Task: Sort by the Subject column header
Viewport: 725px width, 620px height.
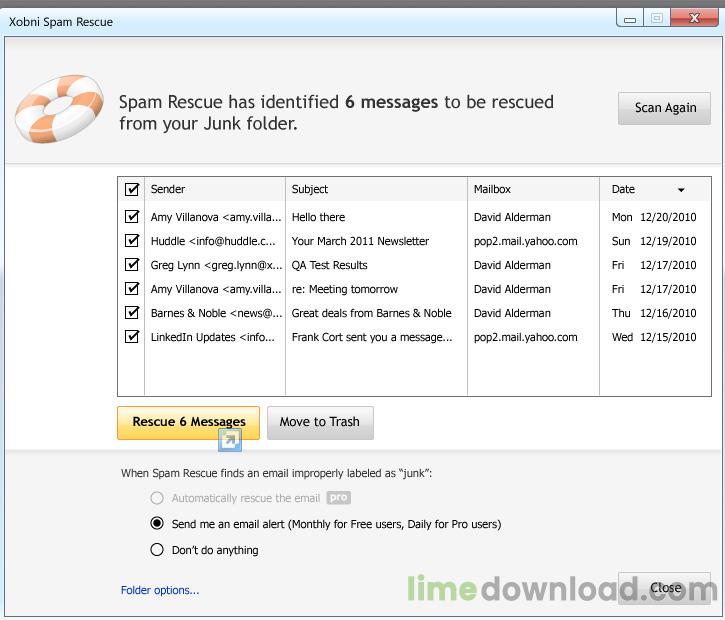Action: (x=376, y=189)
